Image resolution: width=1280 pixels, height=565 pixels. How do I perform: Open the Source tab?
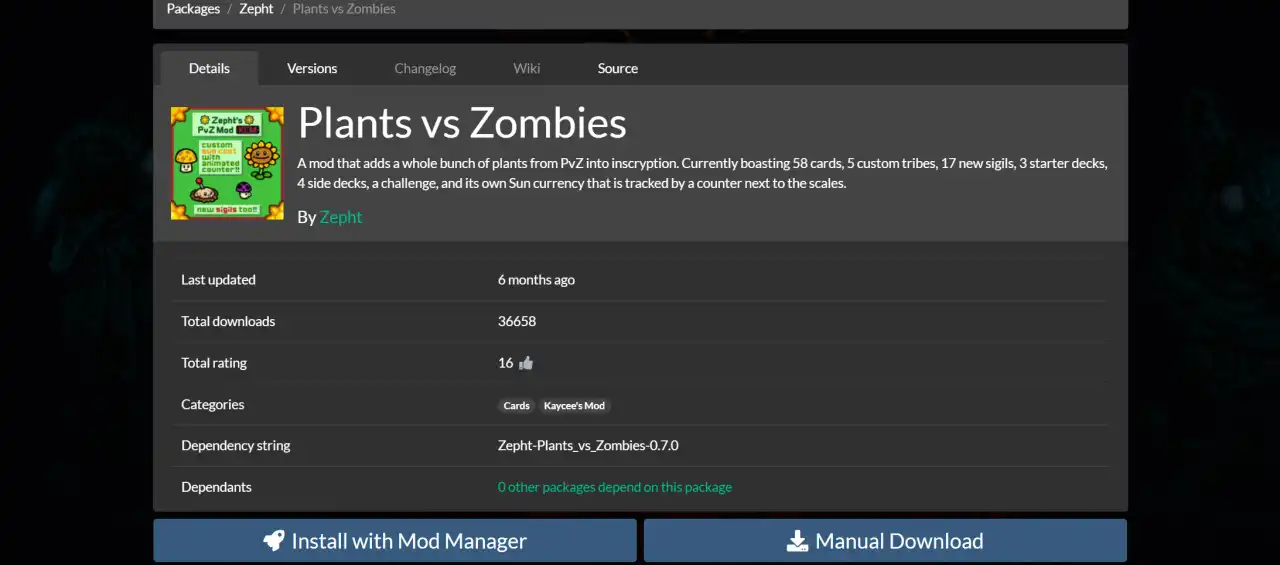click(x=618, y=68)
